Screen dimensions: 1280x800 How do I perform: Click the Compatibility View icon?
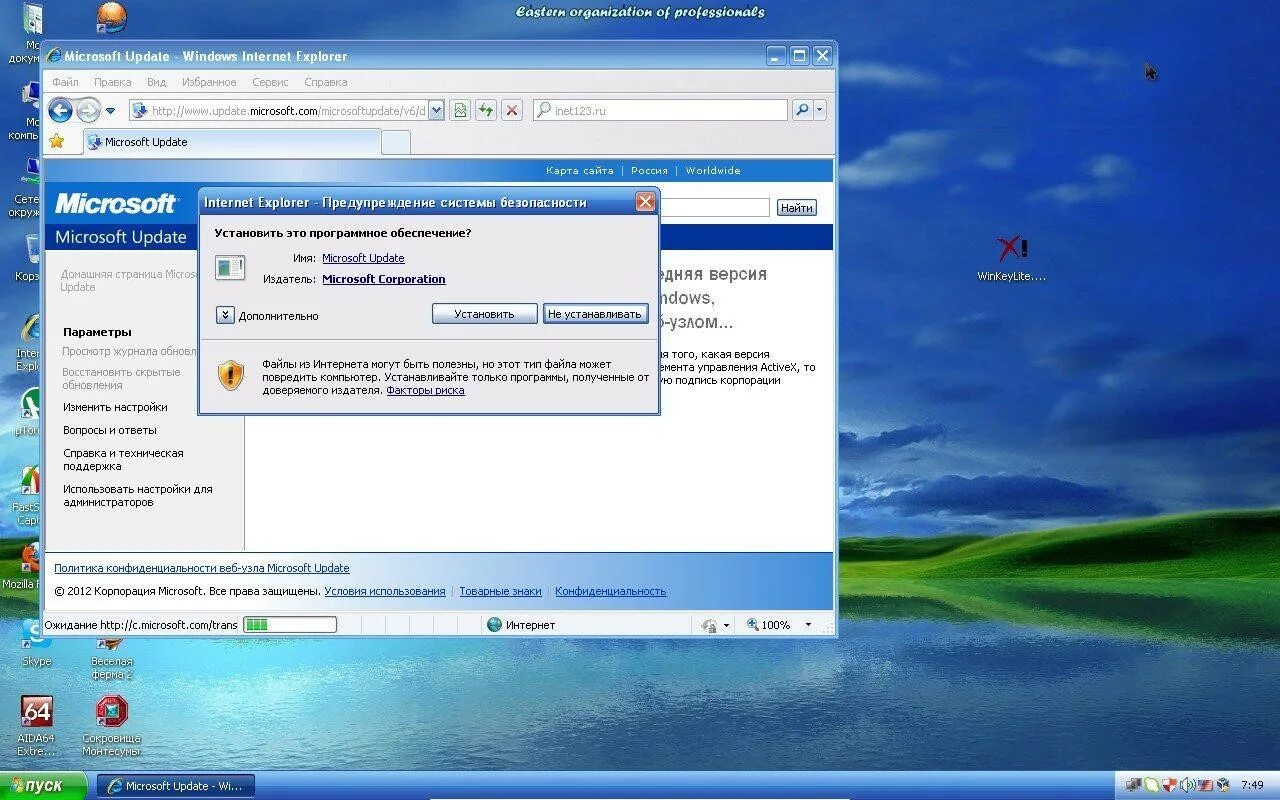[x=459, y=111]
